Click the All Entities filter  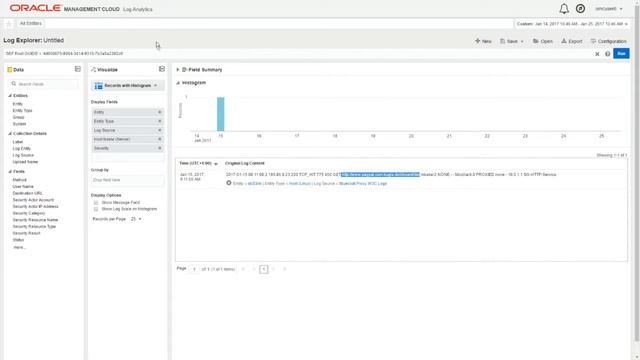[31, 24]
